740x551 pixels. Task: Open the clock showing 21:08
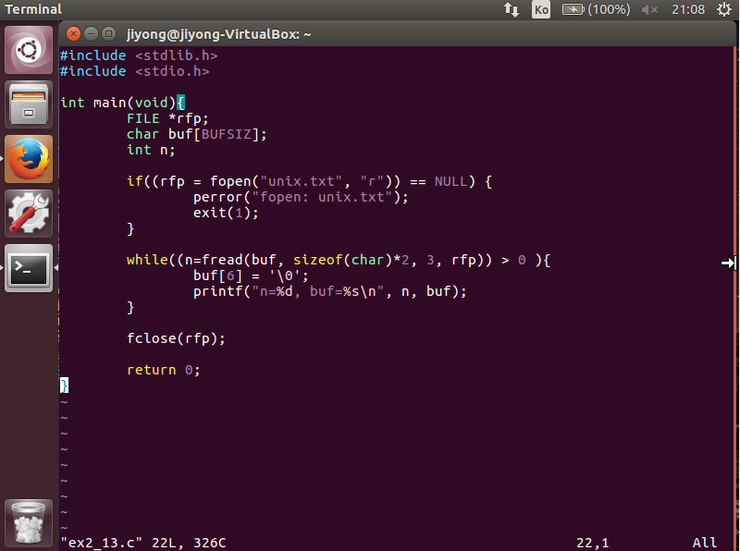(688, 9)
